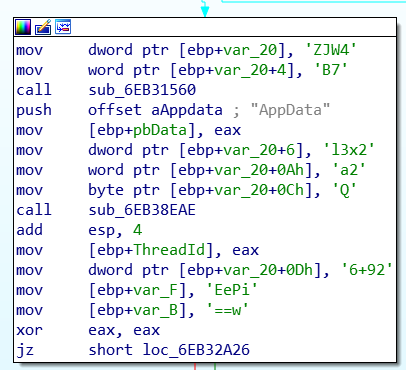Select the 'B7' string constant
Viewport: 406px width, 370px height.
(331, 70)
